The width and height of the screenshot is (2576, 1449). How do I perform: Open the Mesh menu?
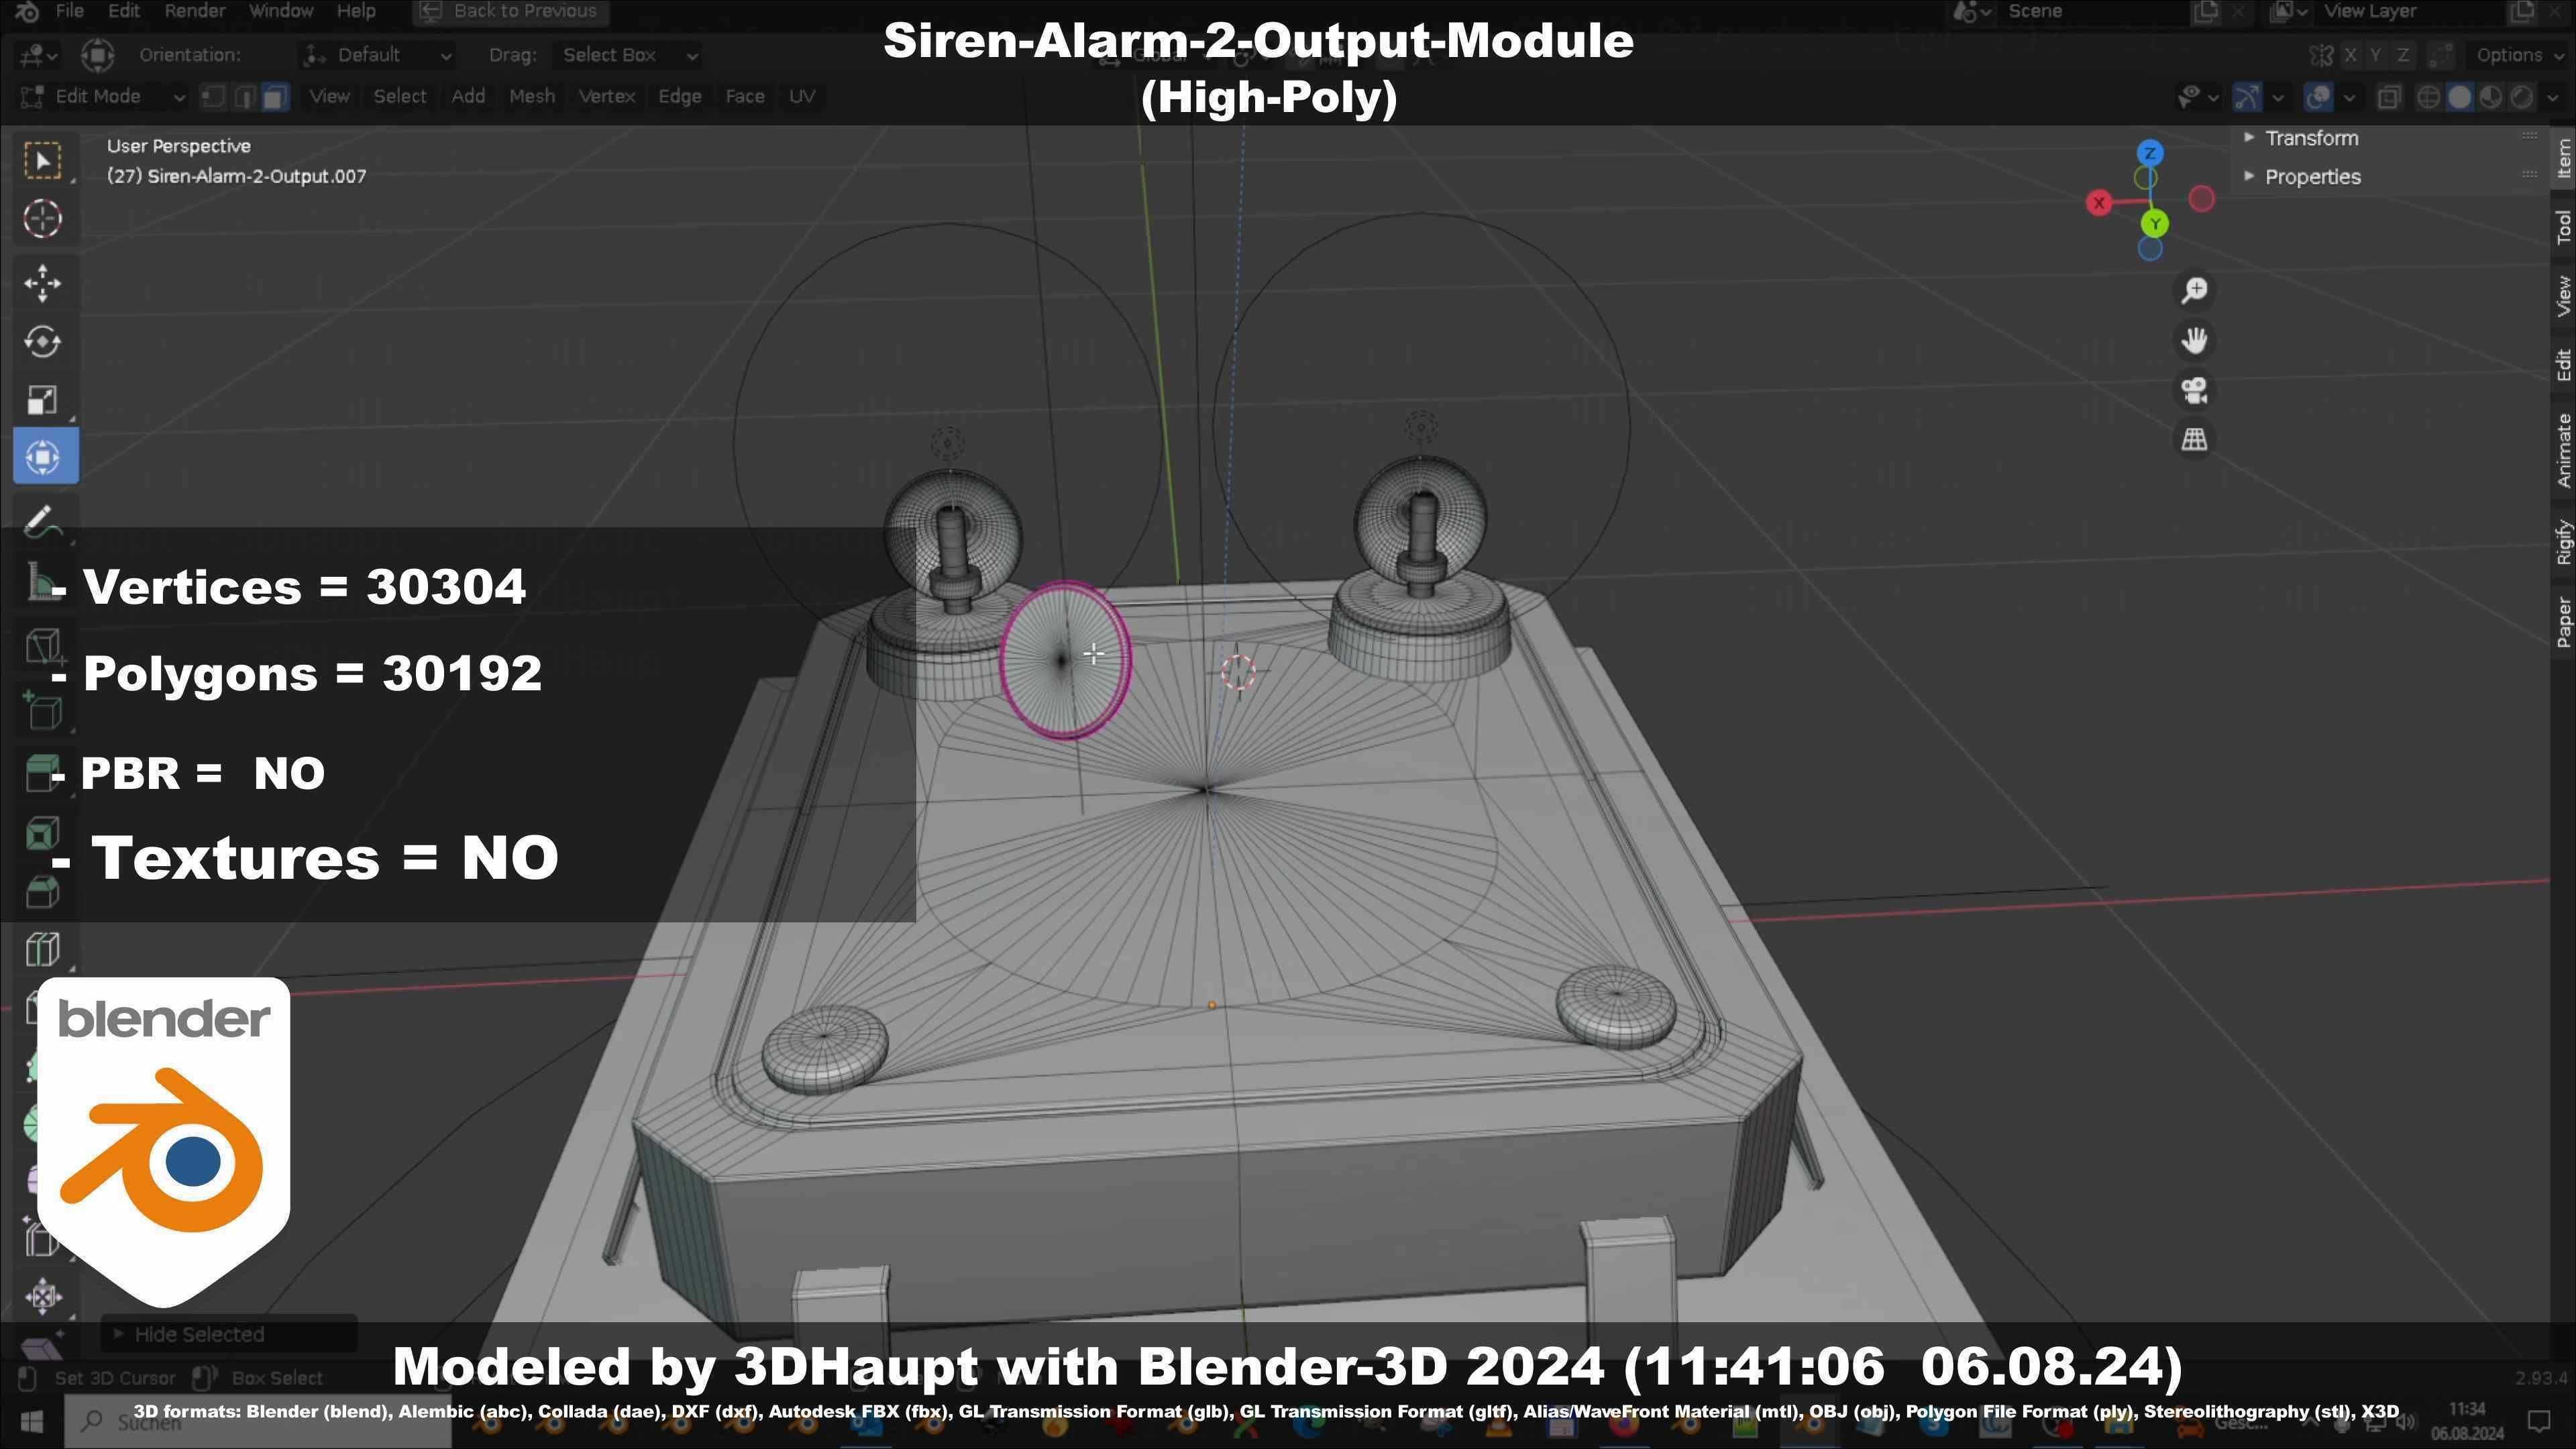[x=532, y=97]
